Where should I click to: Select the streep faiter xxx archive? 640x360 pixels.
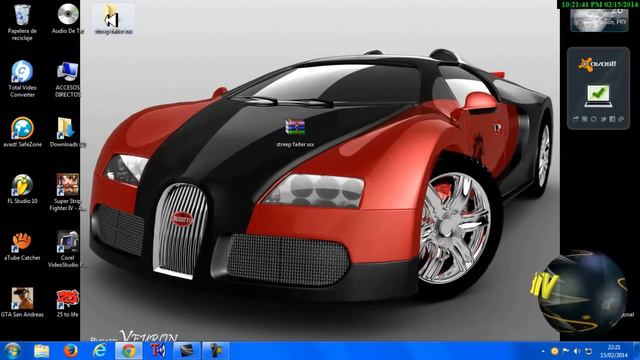295,133
